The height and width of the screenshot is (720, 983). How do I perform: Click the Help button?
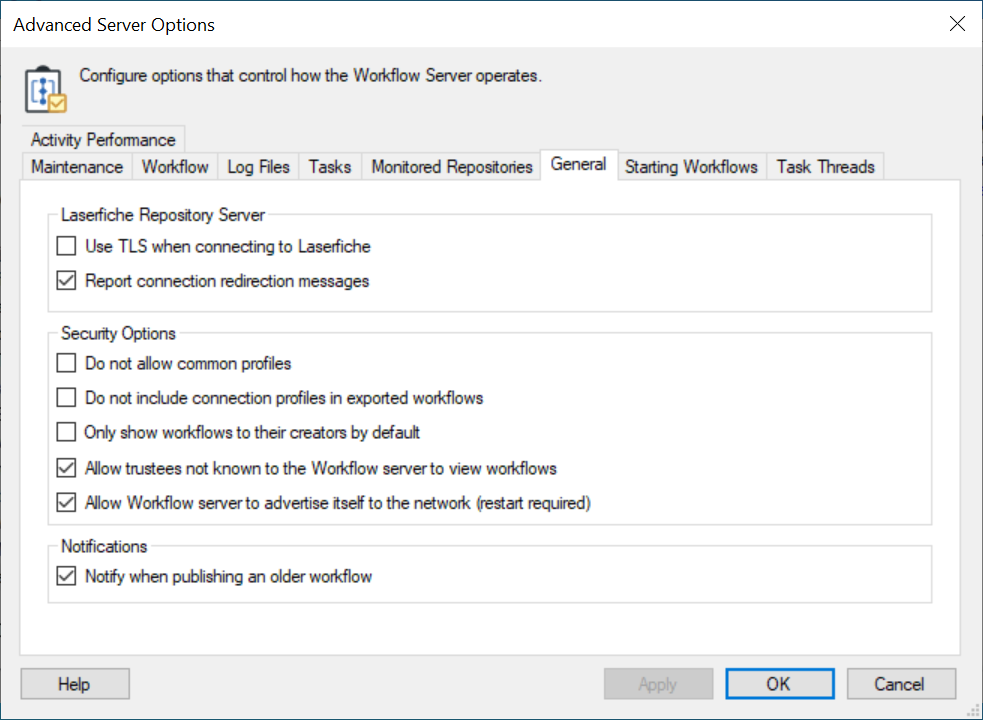point(74,684)
